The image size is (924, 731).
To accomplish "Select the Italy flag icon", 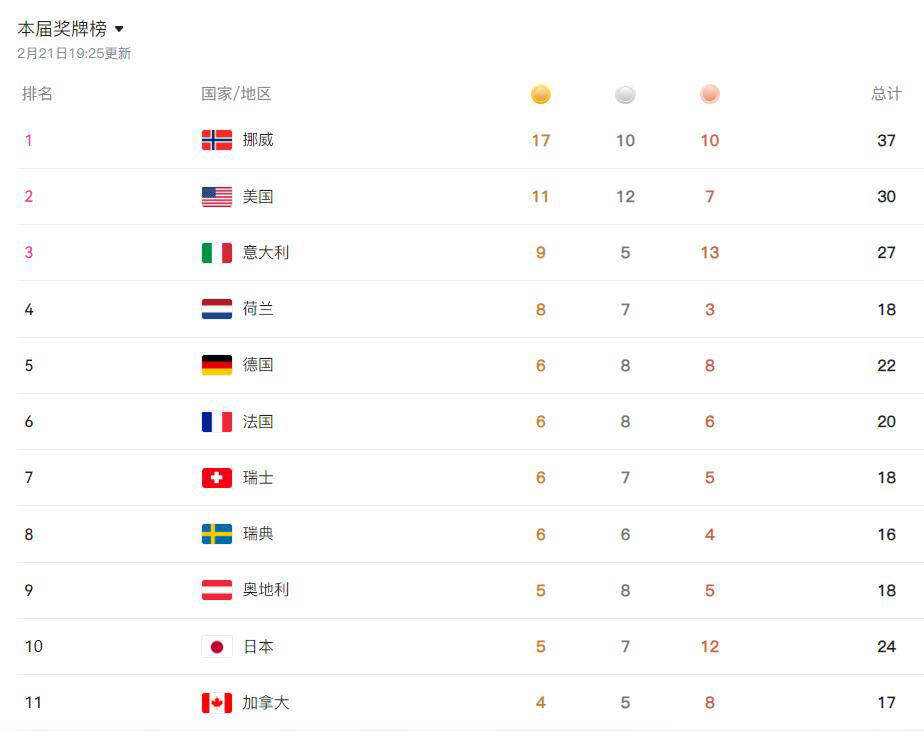I will [x=217, y=253].
